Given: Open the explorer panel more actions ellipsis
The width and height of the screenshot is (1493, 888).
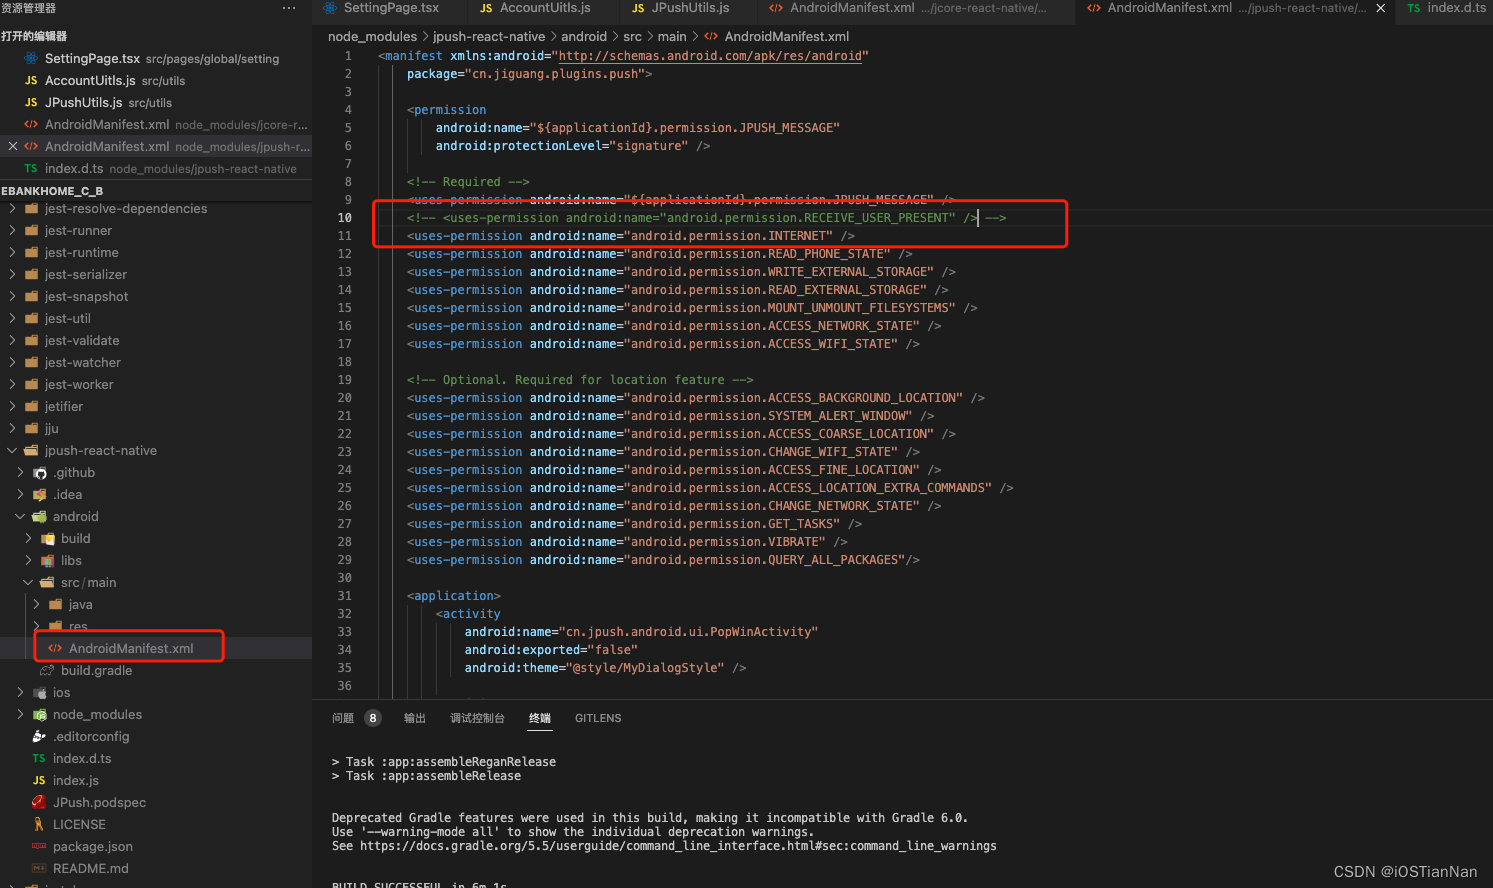Looking at the screenshot, I should tap(289, 8).
